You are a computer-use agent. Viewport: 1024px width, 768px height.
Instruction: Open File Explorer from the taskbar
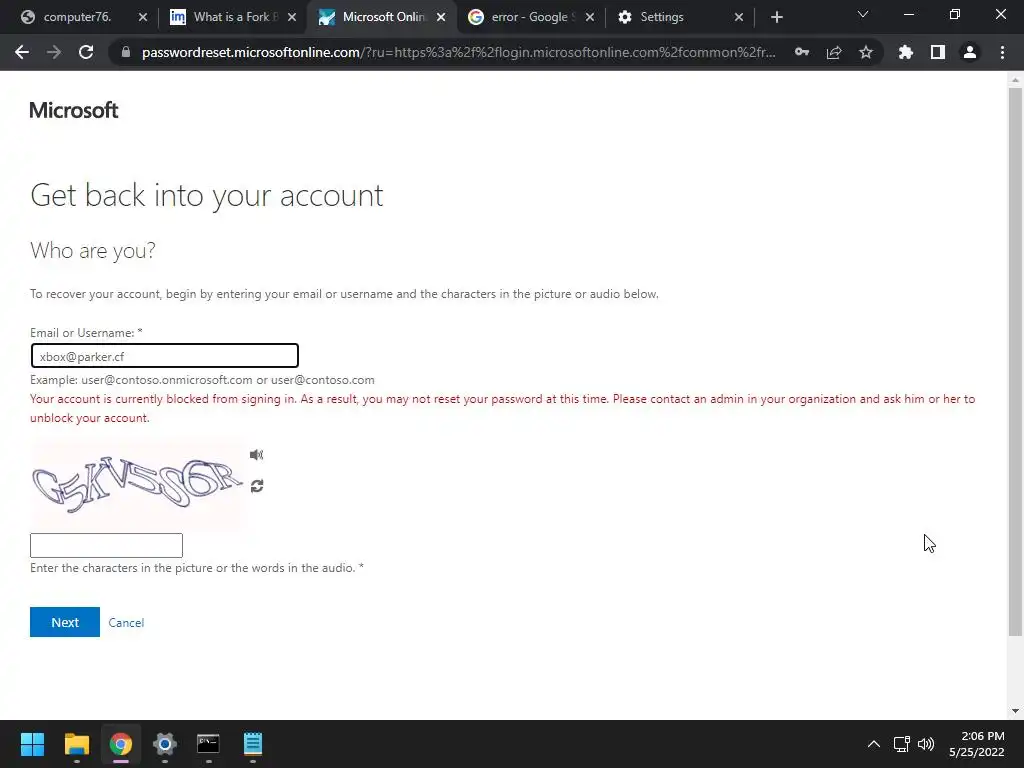tap(76, 744)
